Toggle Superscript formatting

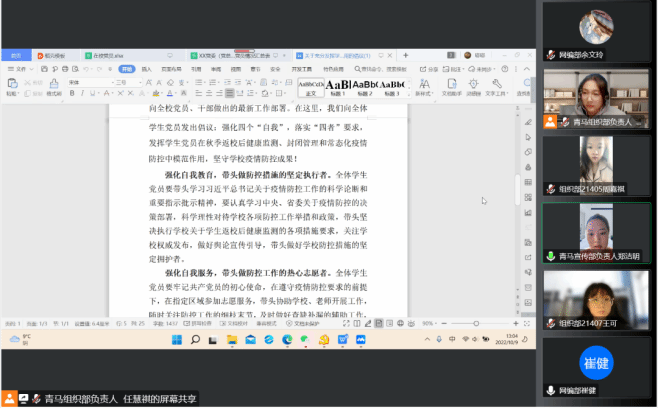click(x=120, y=93)
